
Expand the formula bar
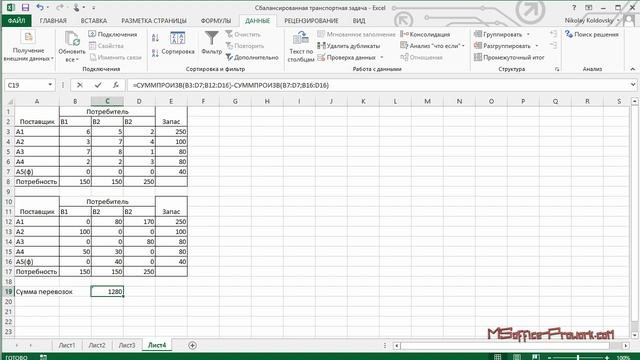pyautogui.click(x=633, y=85)
